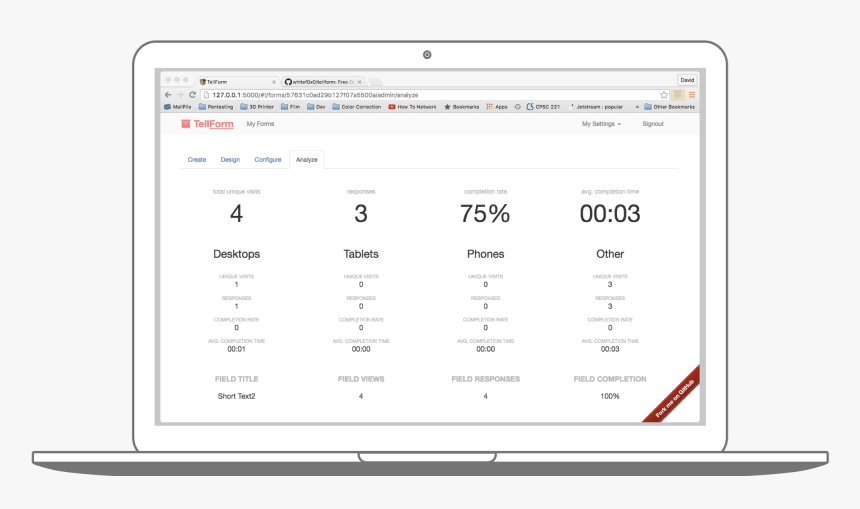Click the Signout link
The image size is (860, 509).
click(652, 124)
